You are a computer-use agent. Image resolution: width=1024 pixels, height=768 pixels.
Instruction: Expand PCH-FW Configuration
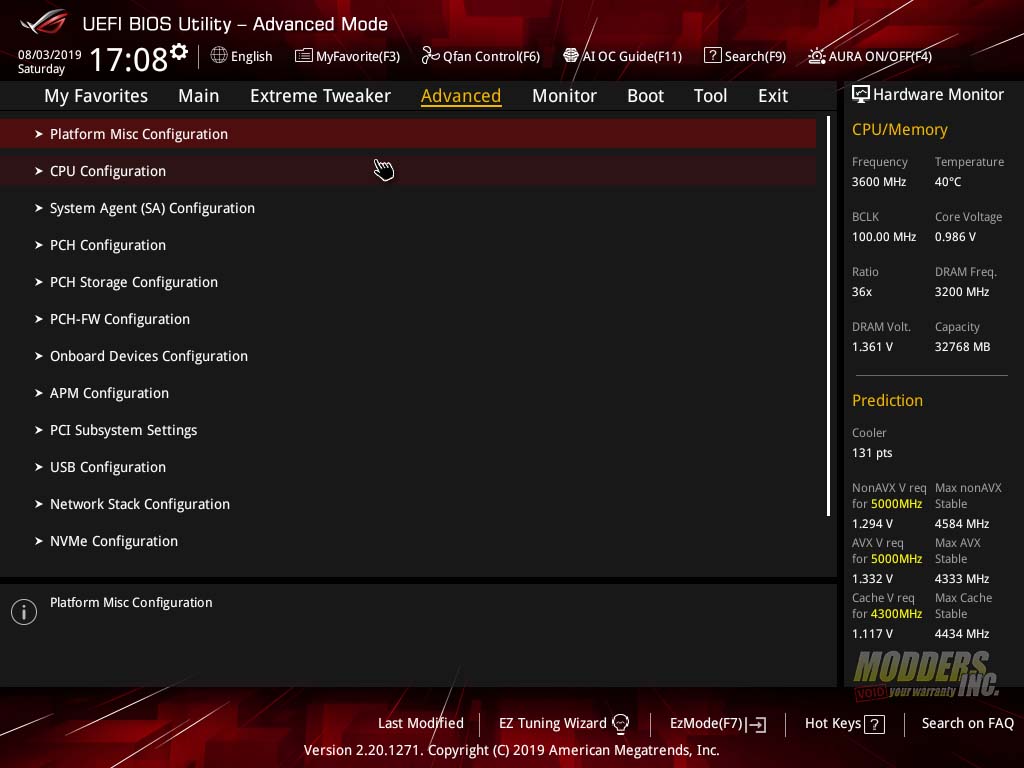[408, 319]
